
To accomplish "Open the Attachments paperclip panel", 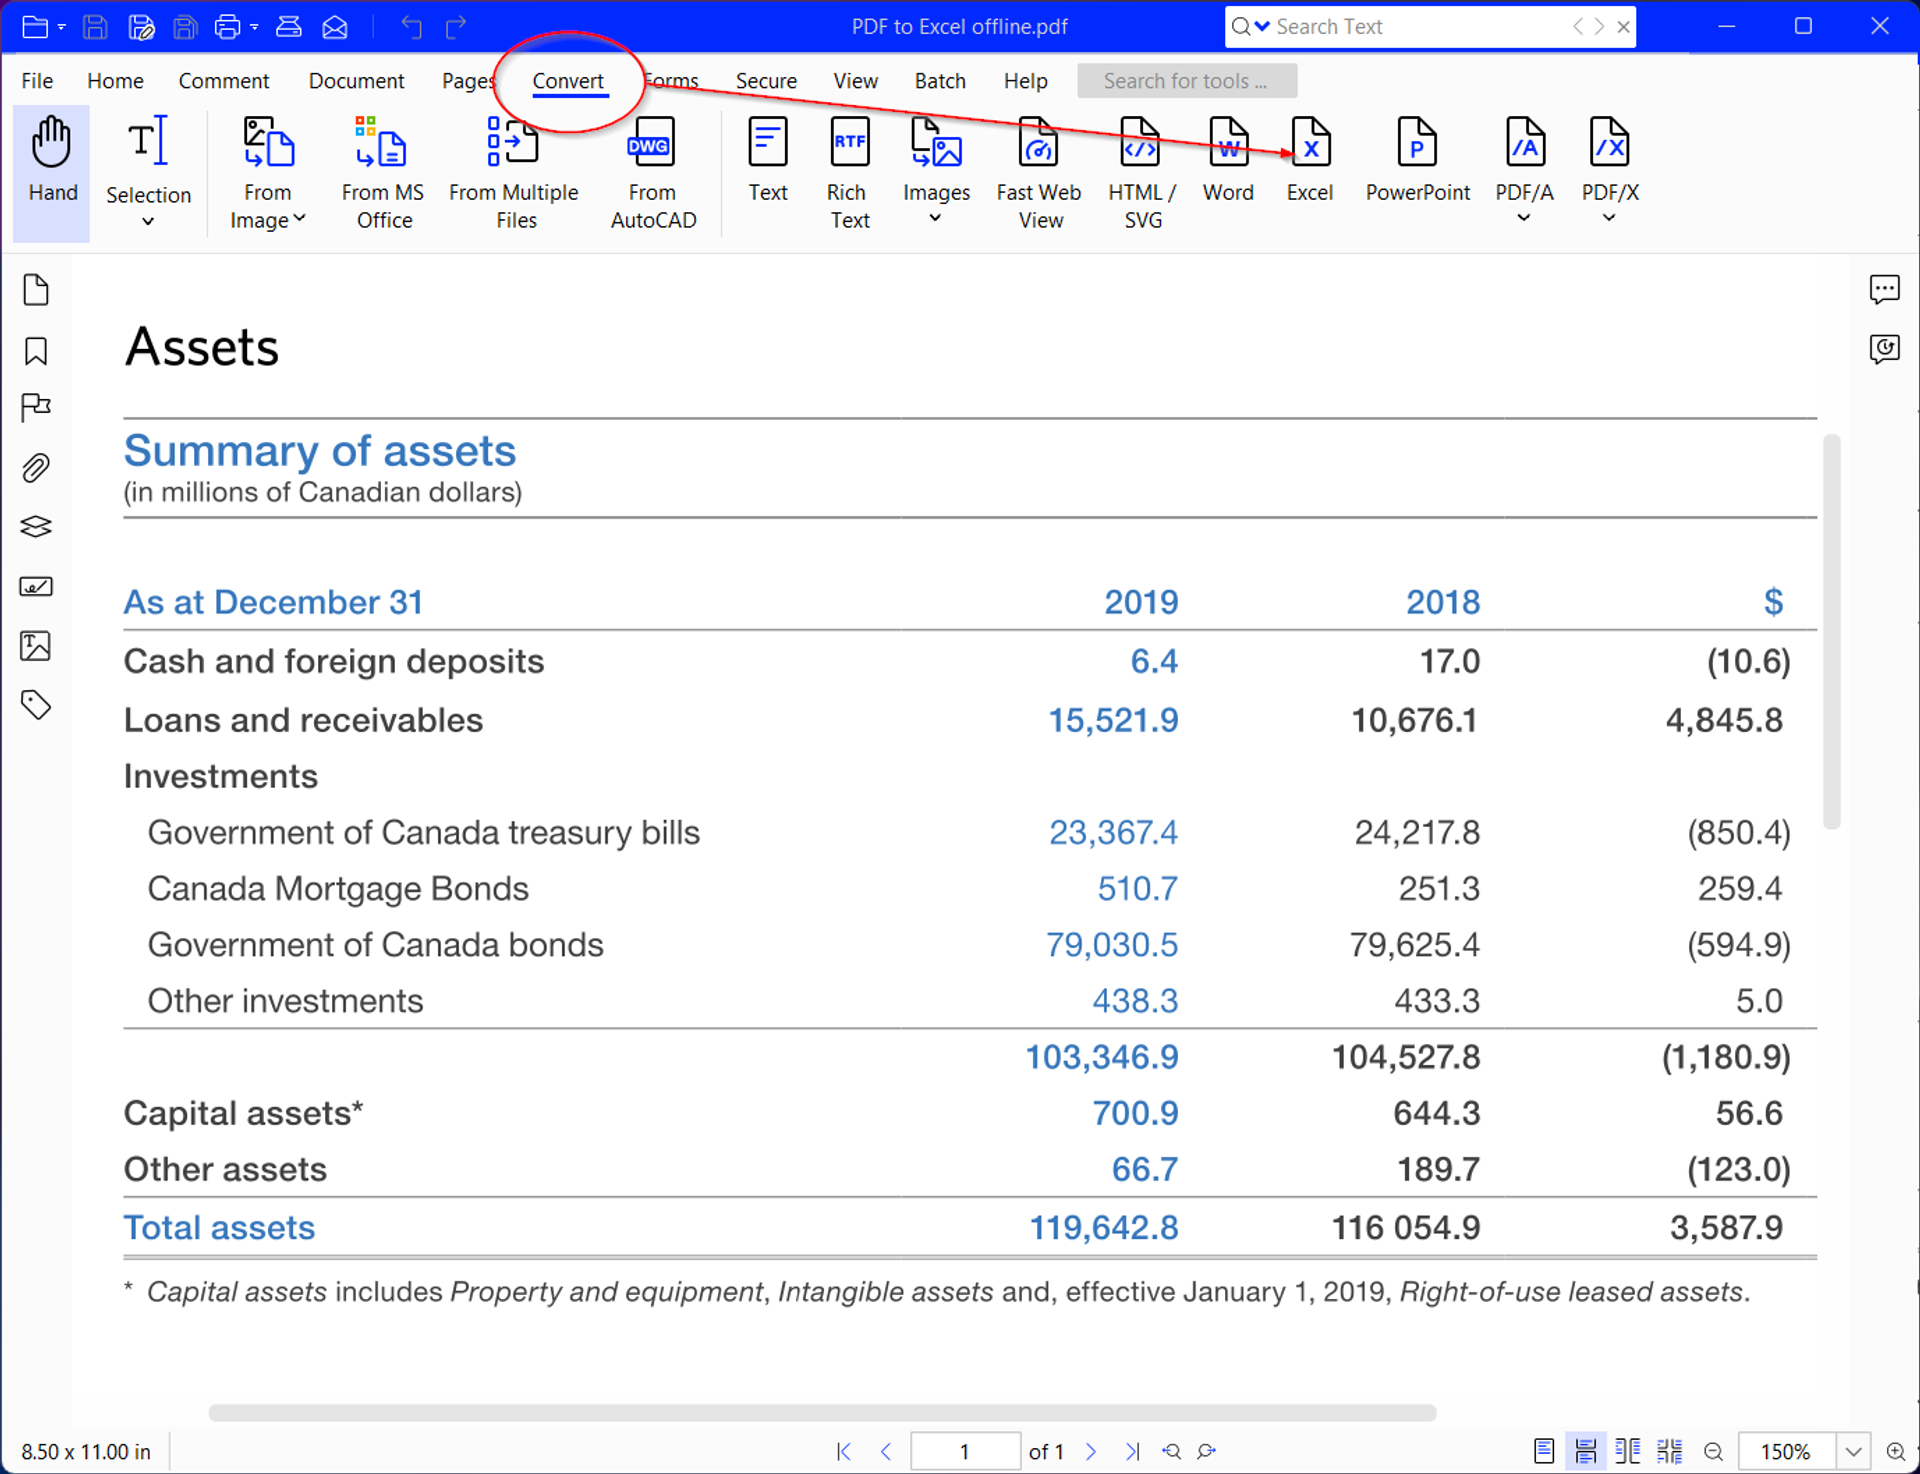I will tap(36, 468).
